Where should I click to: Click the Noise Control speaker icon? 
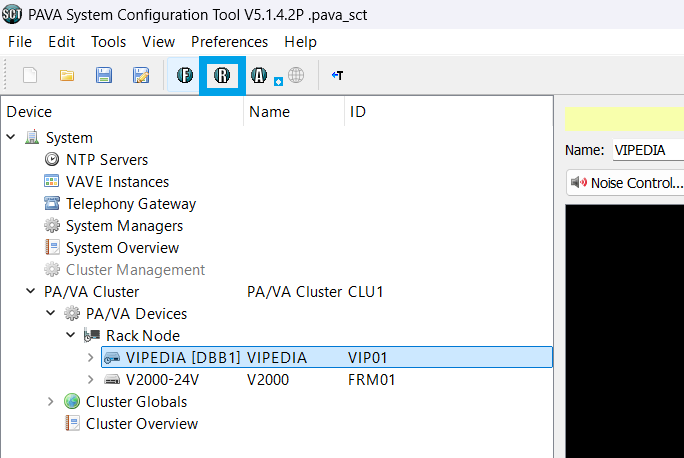pyautogui.click(x=579, y=182)
